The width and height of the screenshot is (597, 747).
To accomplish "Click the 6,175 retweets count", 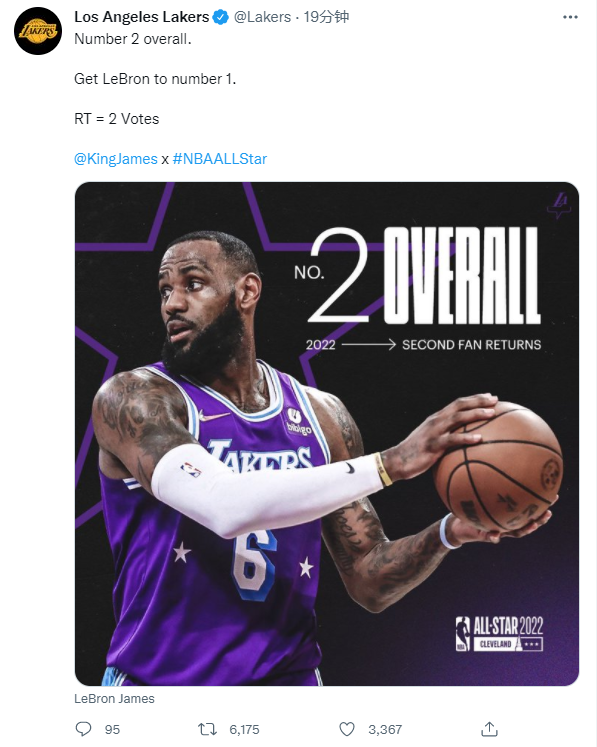I will 244,729.
